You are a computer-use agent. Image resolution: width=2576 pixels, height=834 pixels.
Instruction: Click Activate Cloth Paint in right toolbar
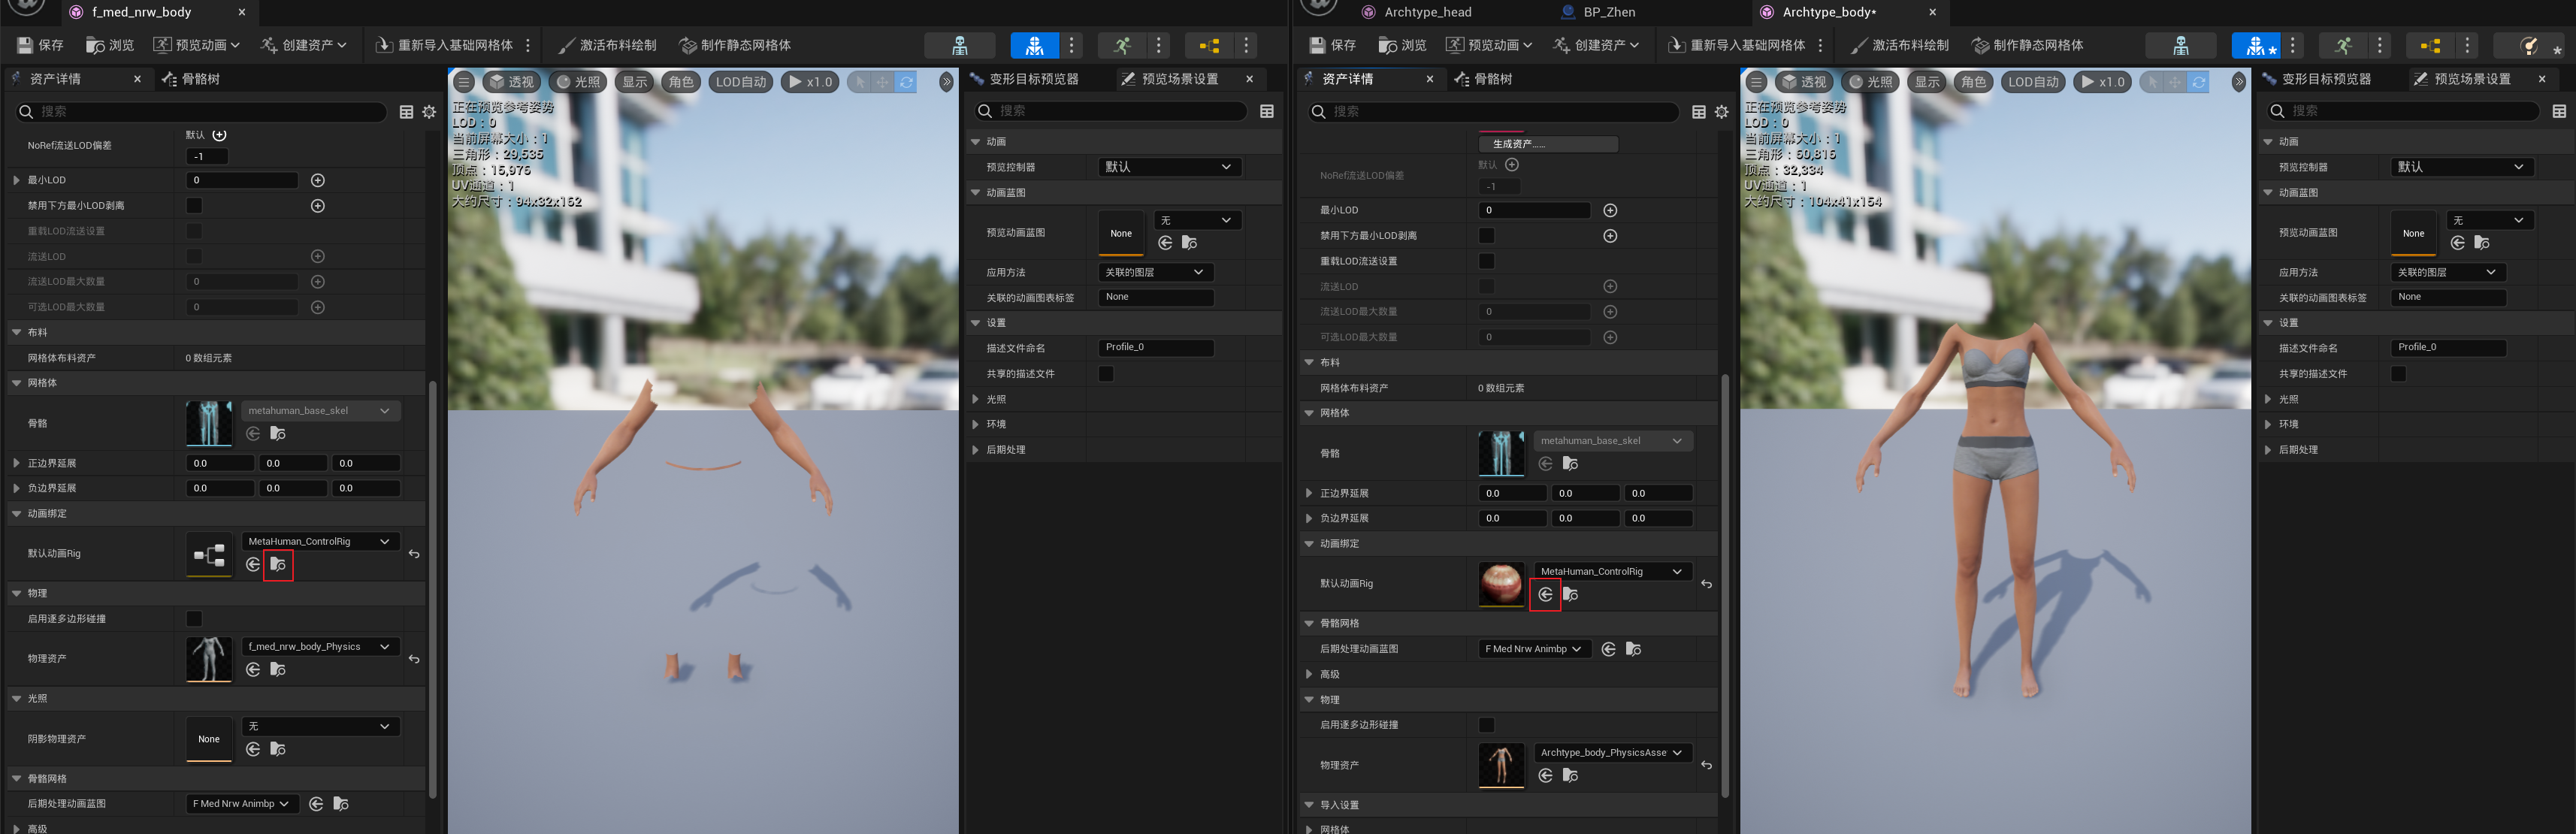tap(1899, 45)
